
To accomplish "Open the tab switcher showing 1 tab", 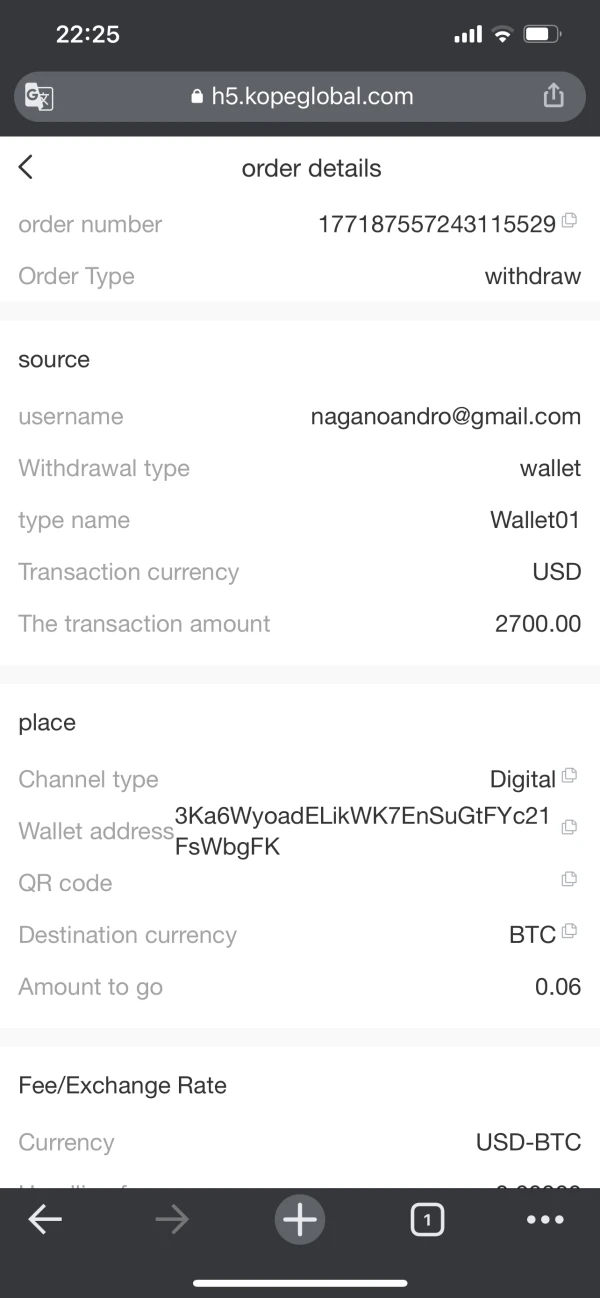I will [427, 1220].
